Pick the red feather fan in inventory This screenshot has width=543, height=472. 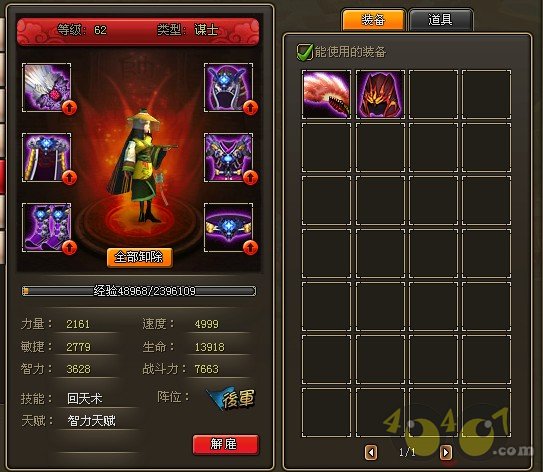pos(327,95)
